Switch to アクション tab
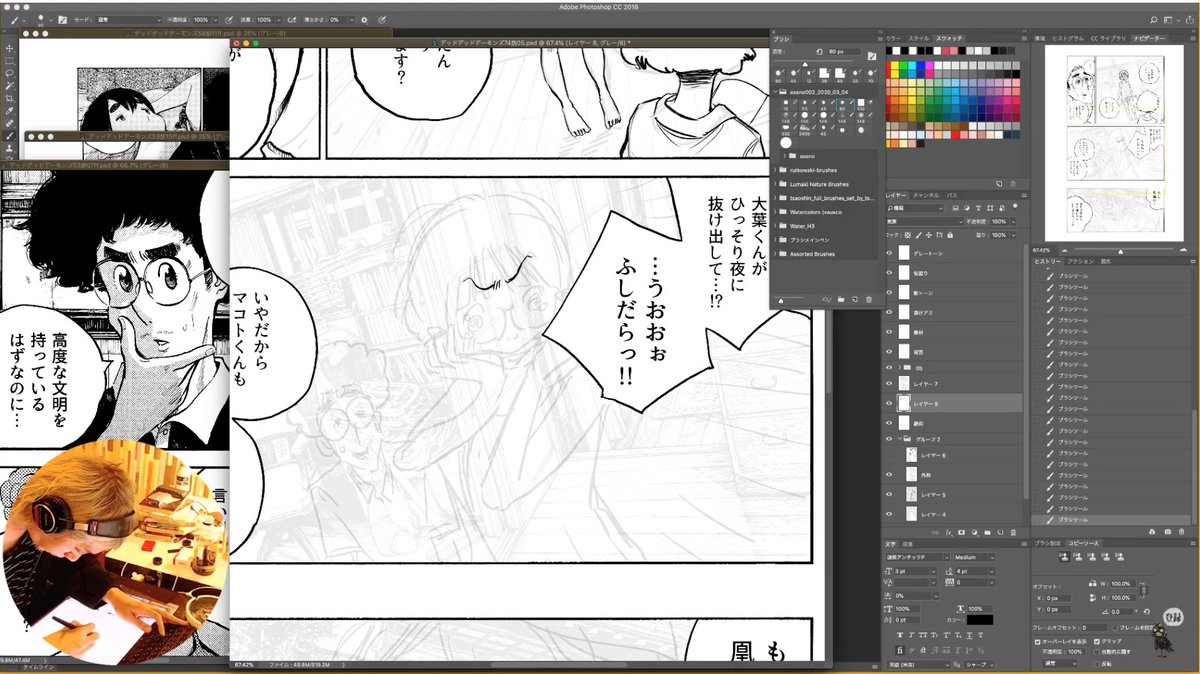1200x674 pixels. 1082,261
